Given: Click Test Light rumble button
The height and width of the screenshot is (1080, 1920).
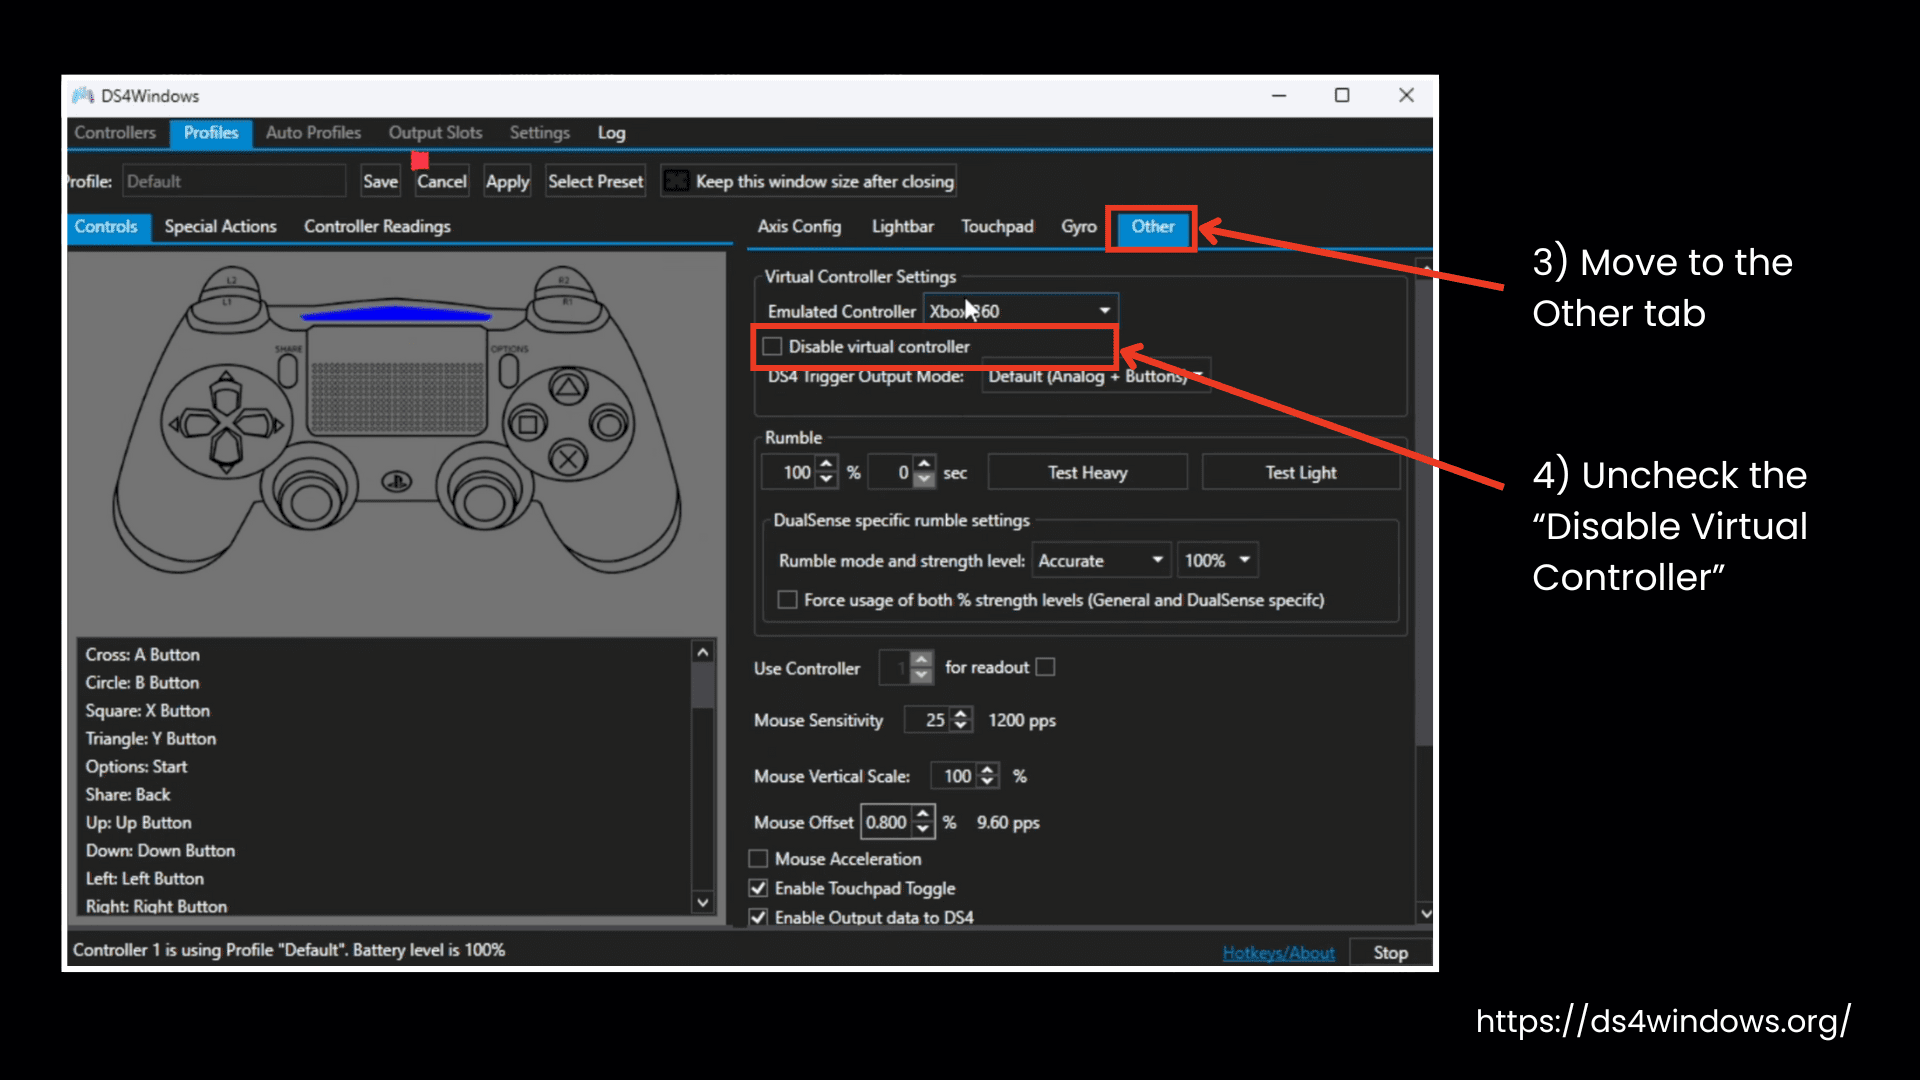Looking at the screenshot, I should point(1300,472).
